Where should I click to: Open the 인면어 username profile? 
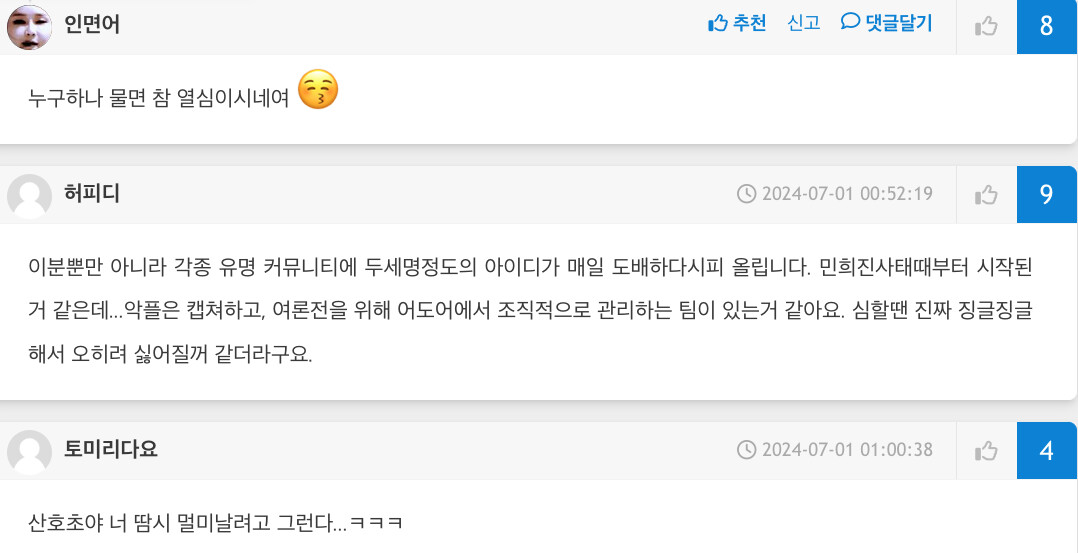(92, 25)
